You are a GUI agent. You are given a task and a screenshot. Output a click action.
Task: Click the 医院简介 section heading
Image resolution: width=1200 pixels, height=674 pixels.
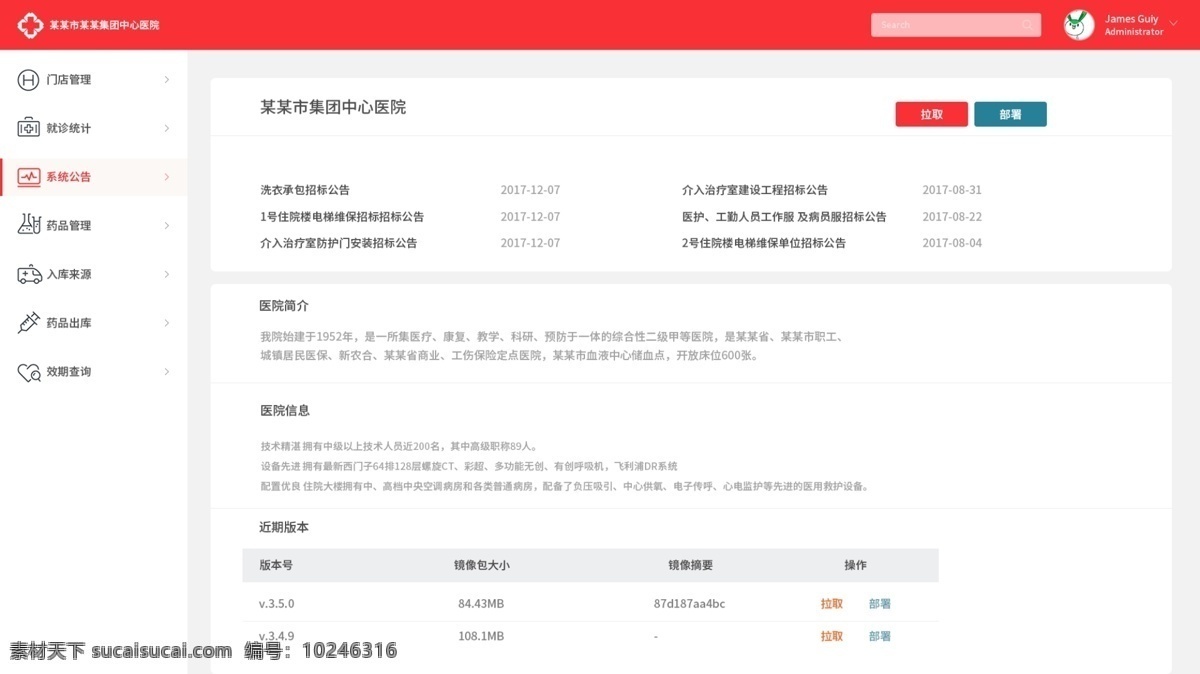[x=284, y=306]
